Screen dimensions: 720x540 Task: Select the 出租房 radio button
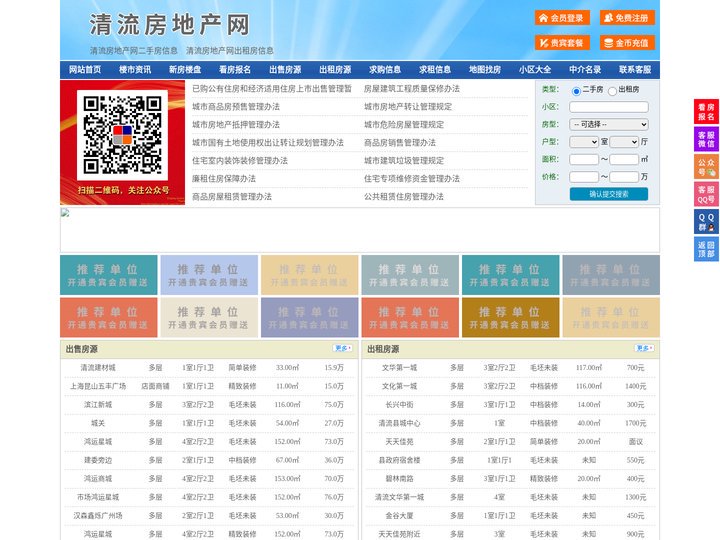(612, 91)
